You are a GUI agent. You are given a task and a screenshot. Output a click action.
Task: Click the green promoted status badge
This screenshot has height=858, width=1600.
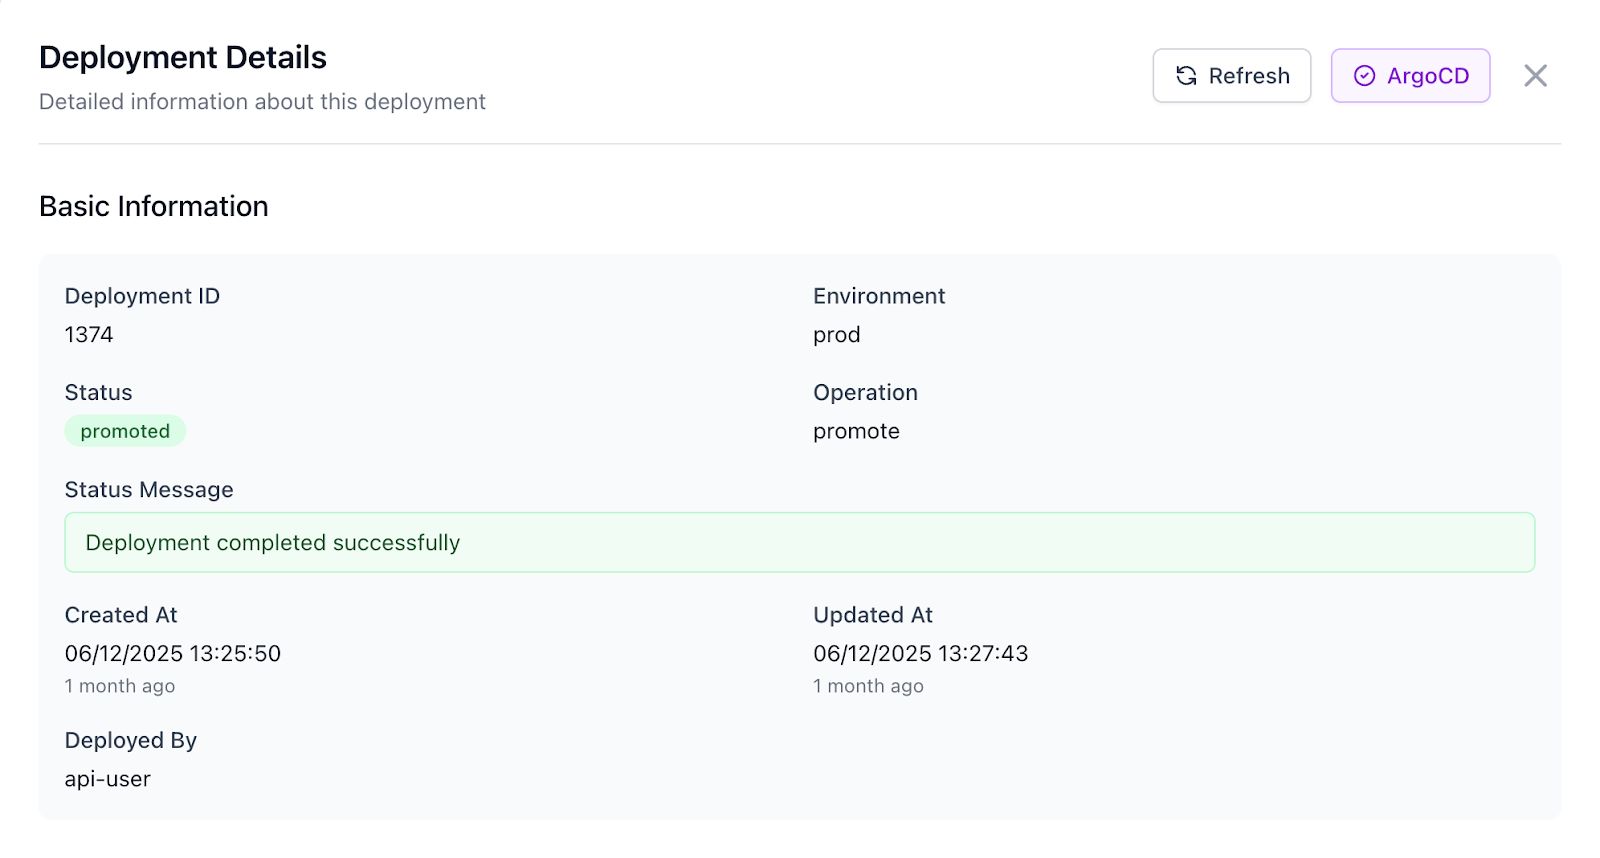[125, 431]
